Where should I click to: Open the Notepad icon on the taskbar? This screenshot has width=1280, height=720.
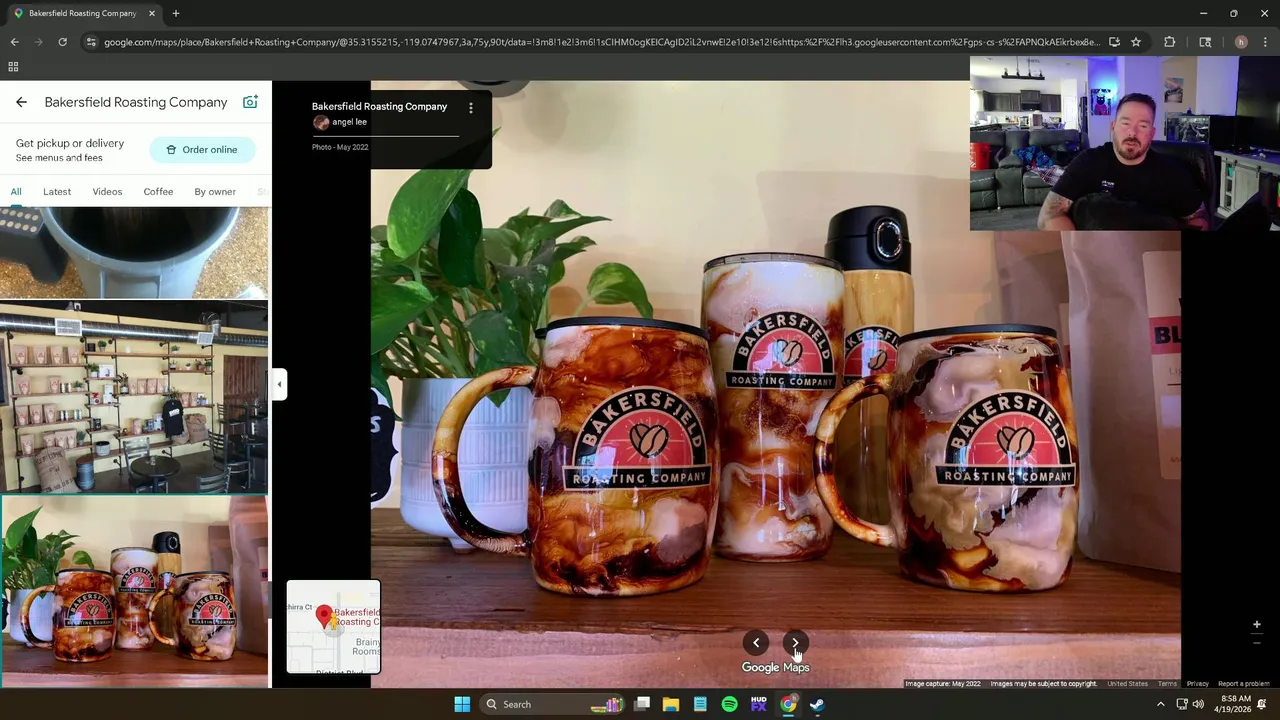pyautogui.click(x=700, y=704)
